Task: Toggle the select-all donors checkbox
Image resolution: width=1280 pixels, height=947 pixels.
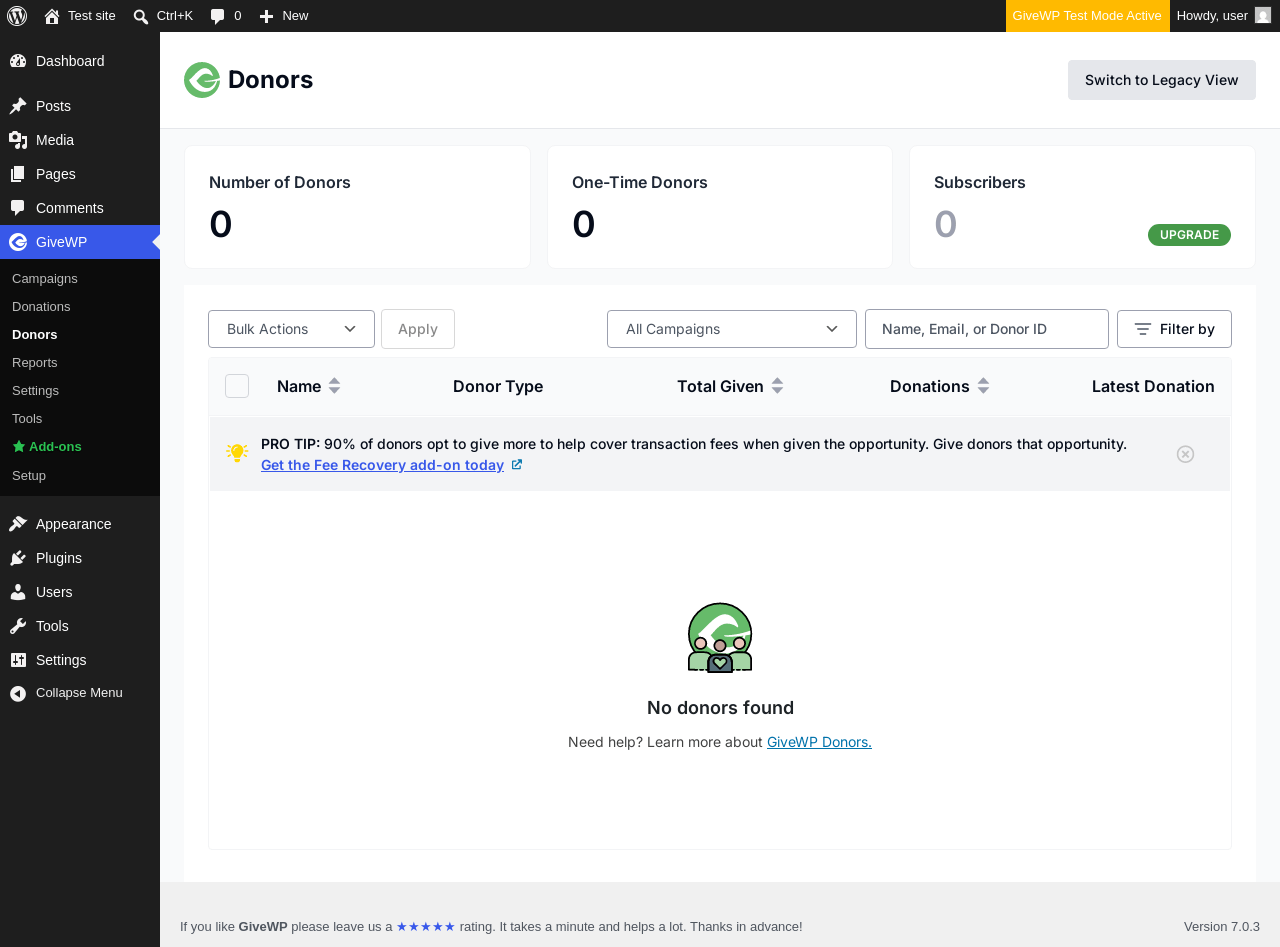Action: (237, 386)
